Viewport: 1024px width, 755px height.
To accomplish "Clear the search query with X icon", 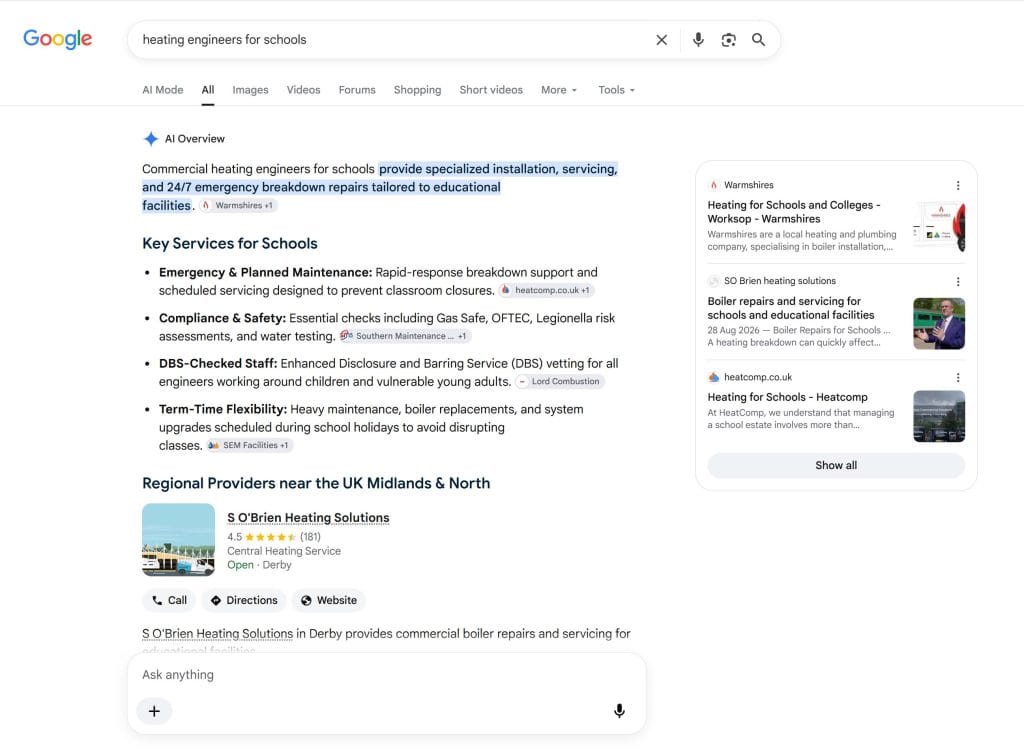I will (x=662, y=40).
